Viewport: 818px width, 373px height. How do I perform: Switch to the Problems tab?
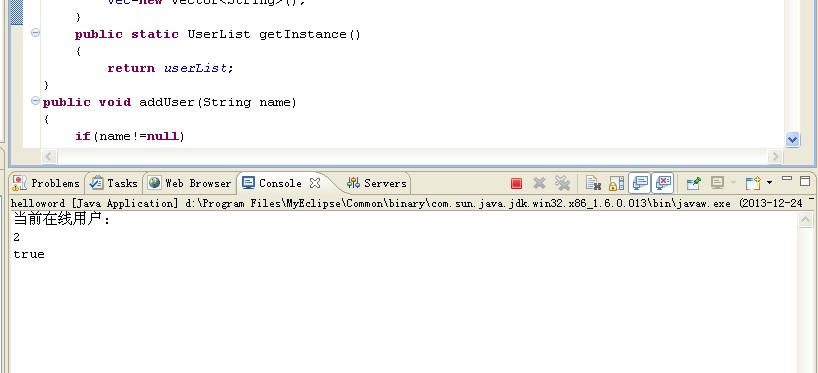coord(46,183)
